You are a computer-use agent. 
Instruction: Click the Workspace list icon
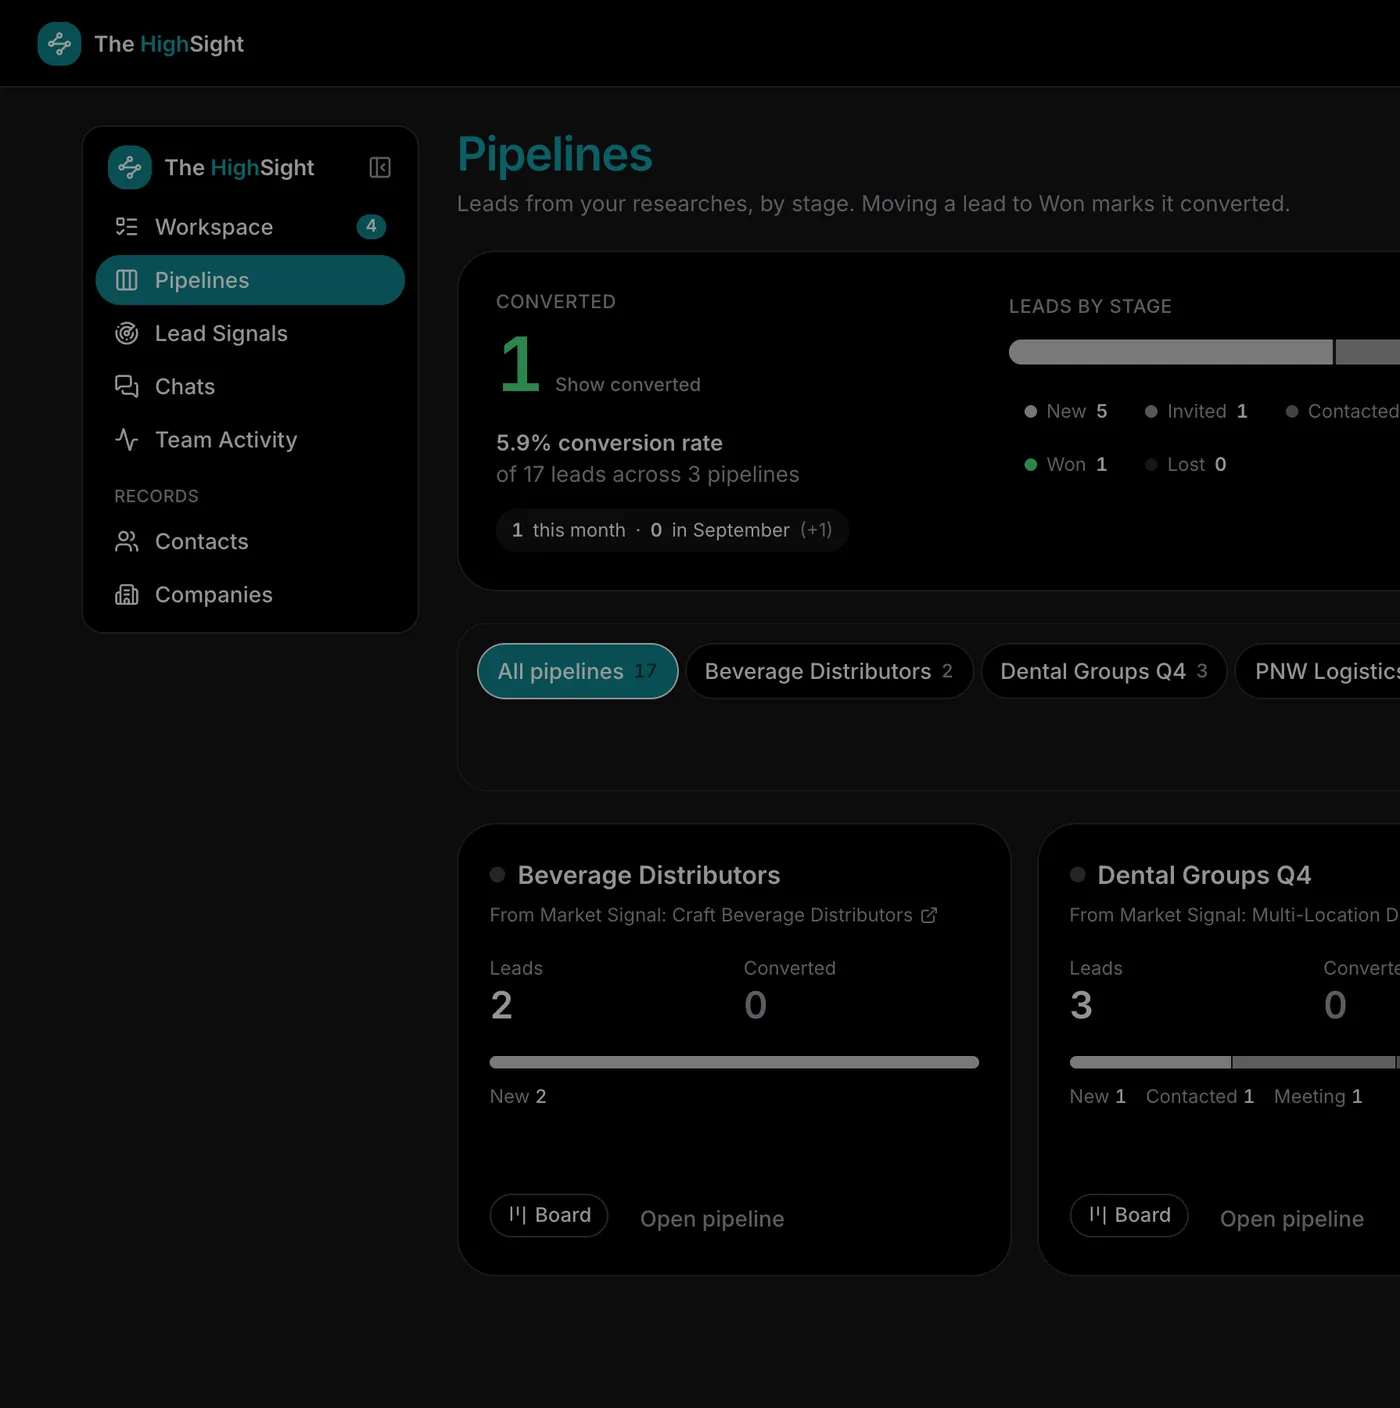(127, 227)
